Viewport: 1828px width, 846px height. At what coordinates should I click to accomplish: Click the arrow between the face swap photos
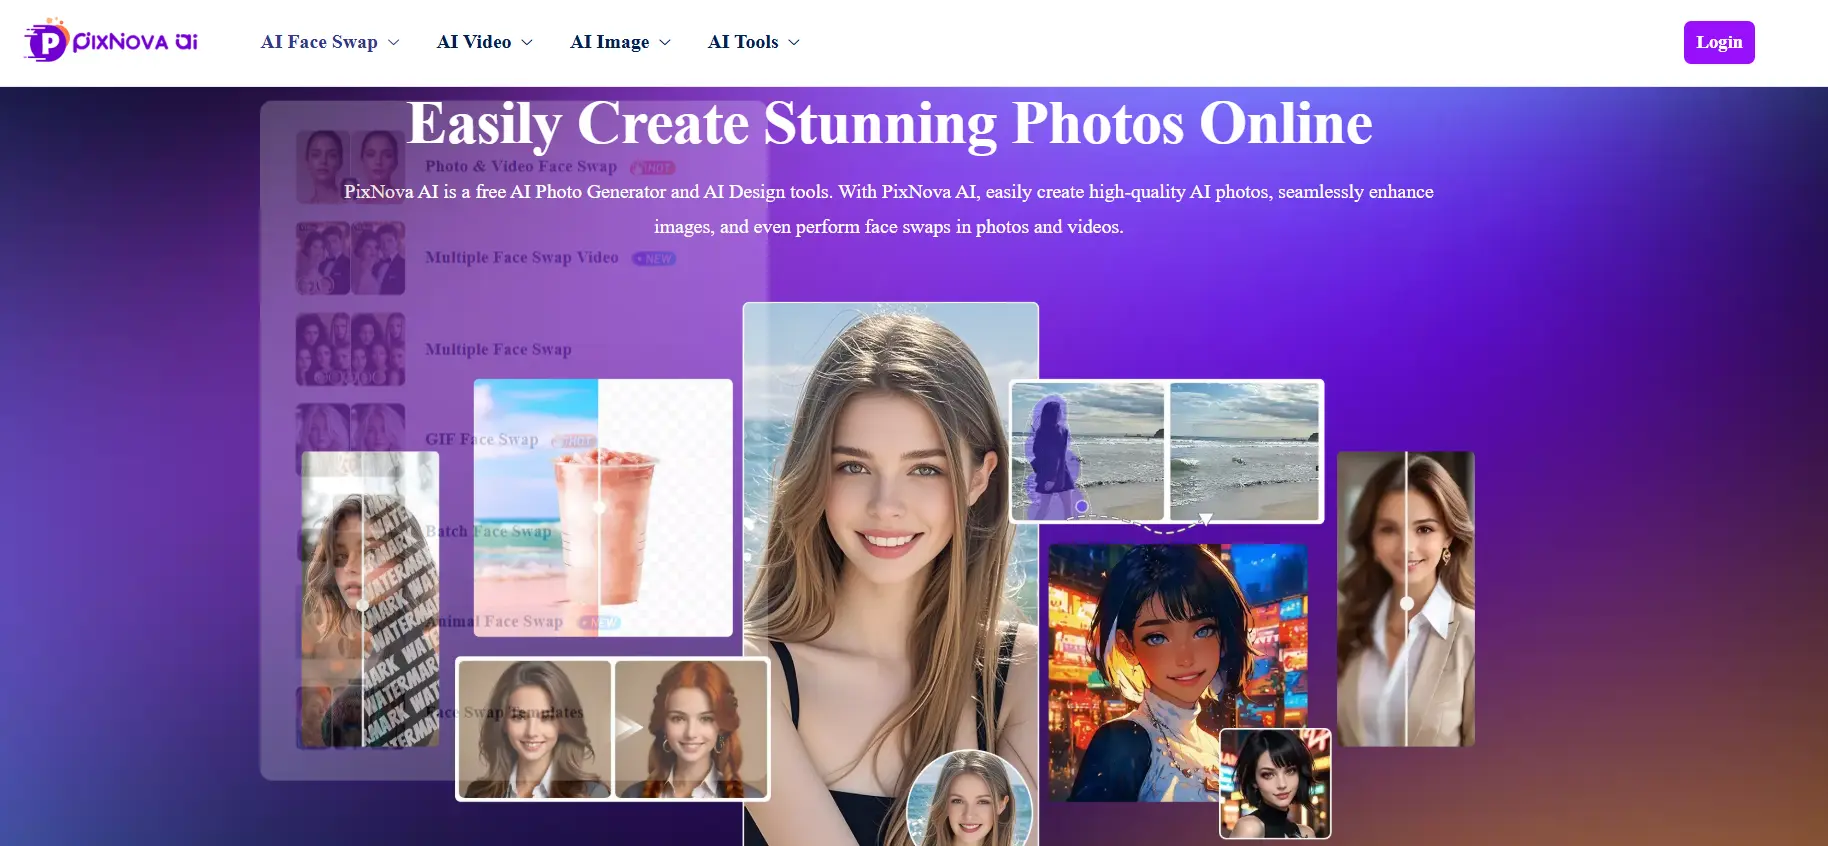tap(627, 727)
